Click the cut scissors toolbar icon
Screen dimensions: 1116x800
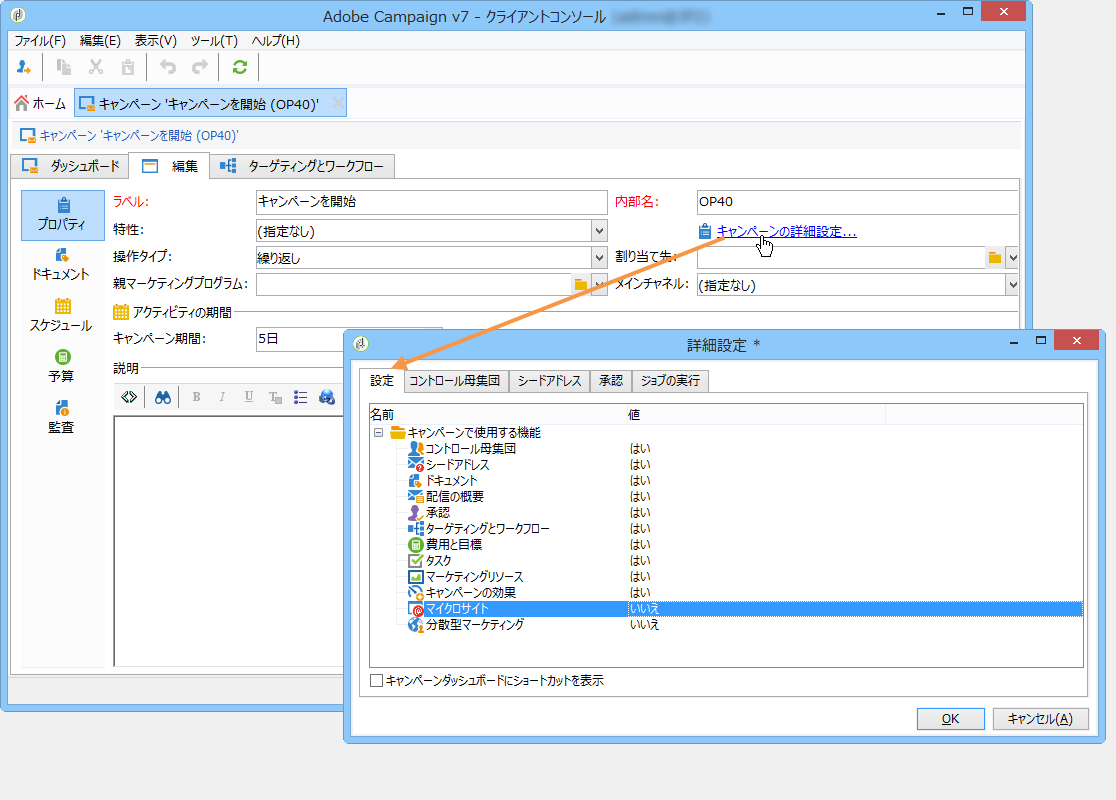tap(96, 67)
